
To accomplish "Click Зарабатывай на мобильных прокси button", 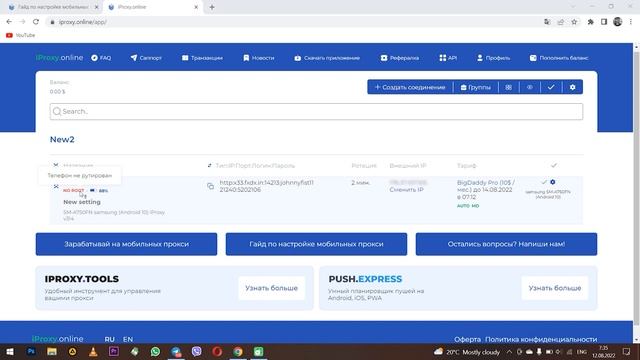I will (127, 244).
